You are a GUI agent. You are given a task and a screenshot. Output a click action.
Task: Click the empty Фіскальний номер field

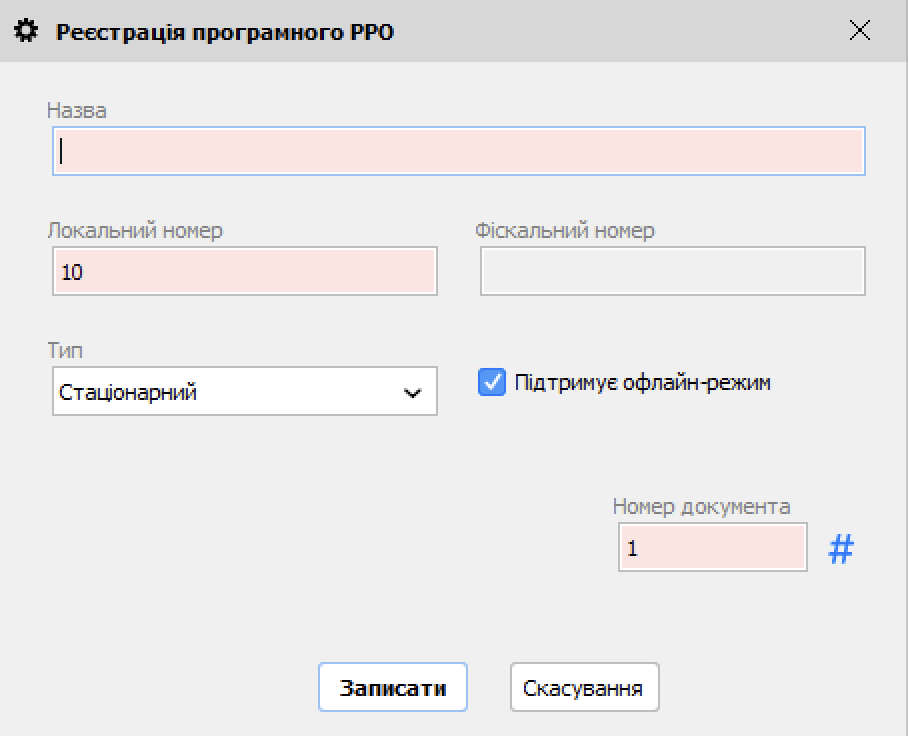[x=672, y=271]
